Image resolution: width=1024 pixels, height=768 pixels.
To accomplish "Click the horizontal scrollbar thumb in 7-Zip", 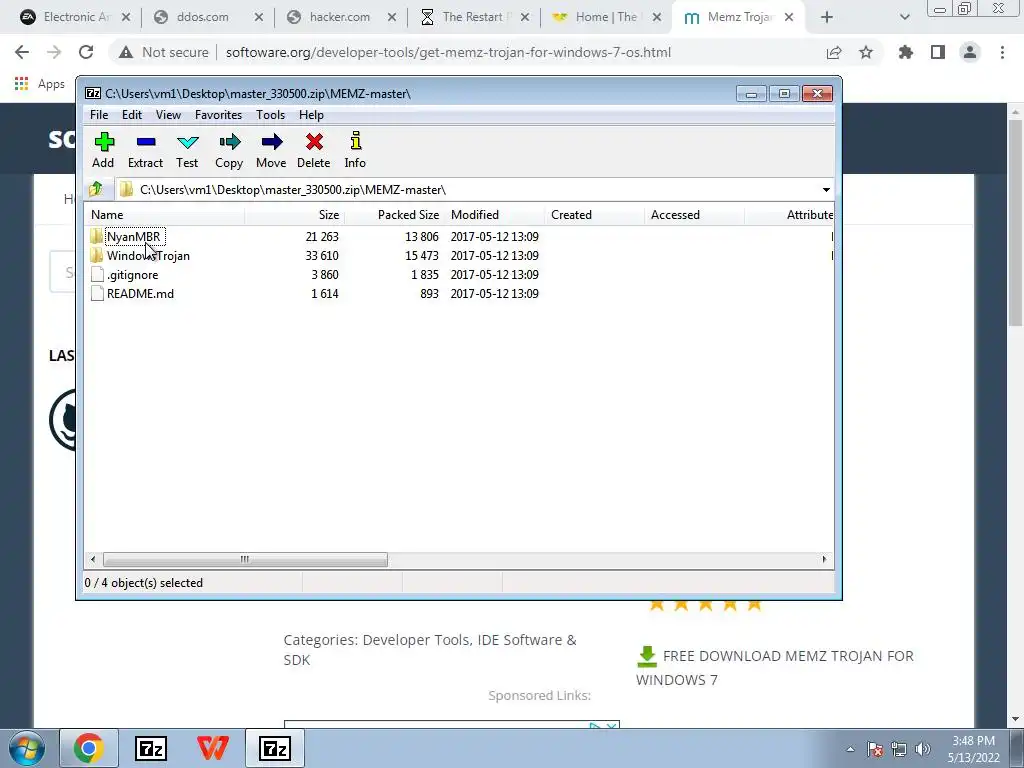I will click(245, 559).
